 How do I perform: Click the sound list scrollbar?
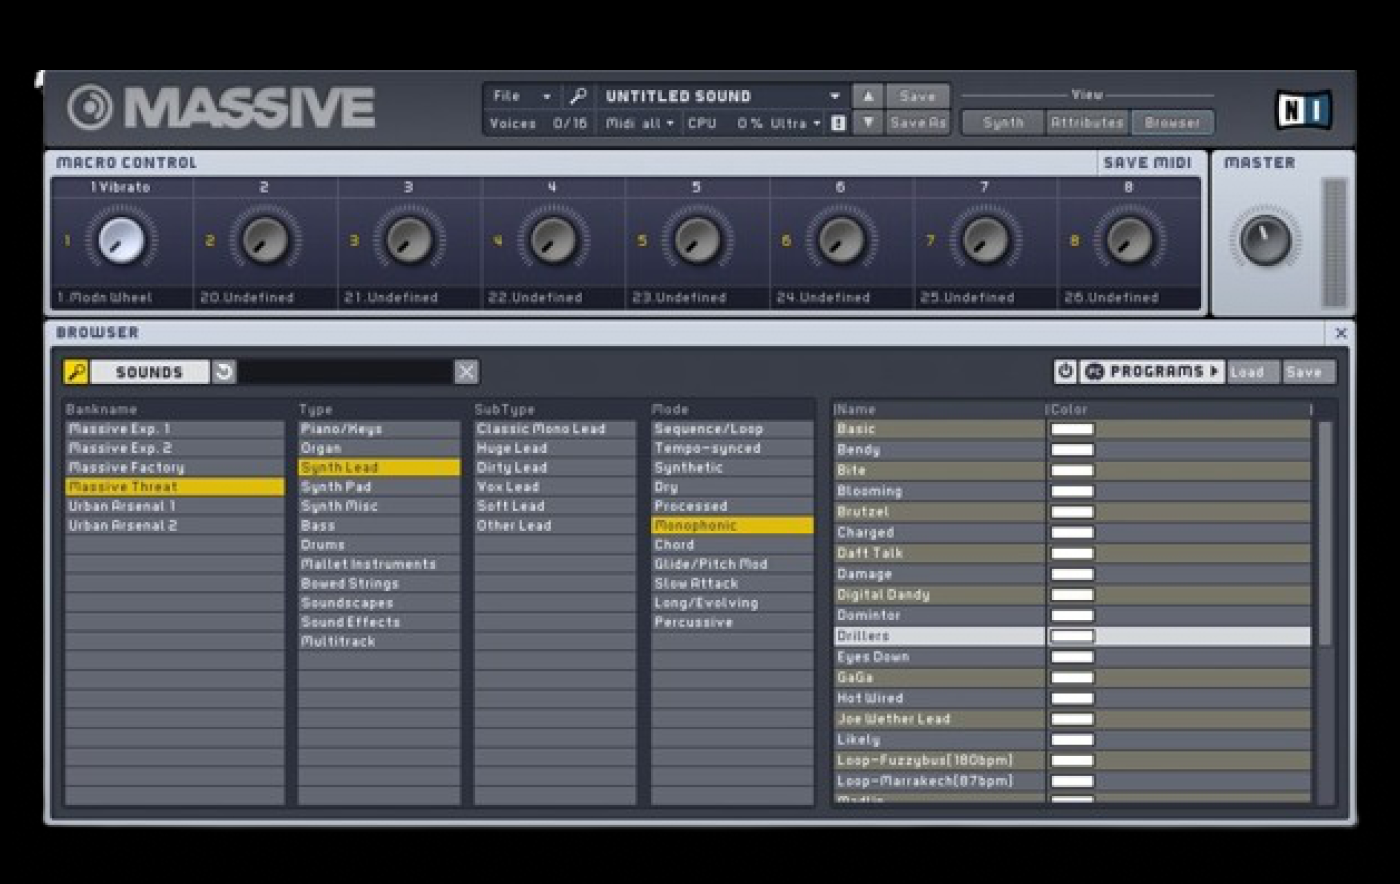tap(1325, 534)
